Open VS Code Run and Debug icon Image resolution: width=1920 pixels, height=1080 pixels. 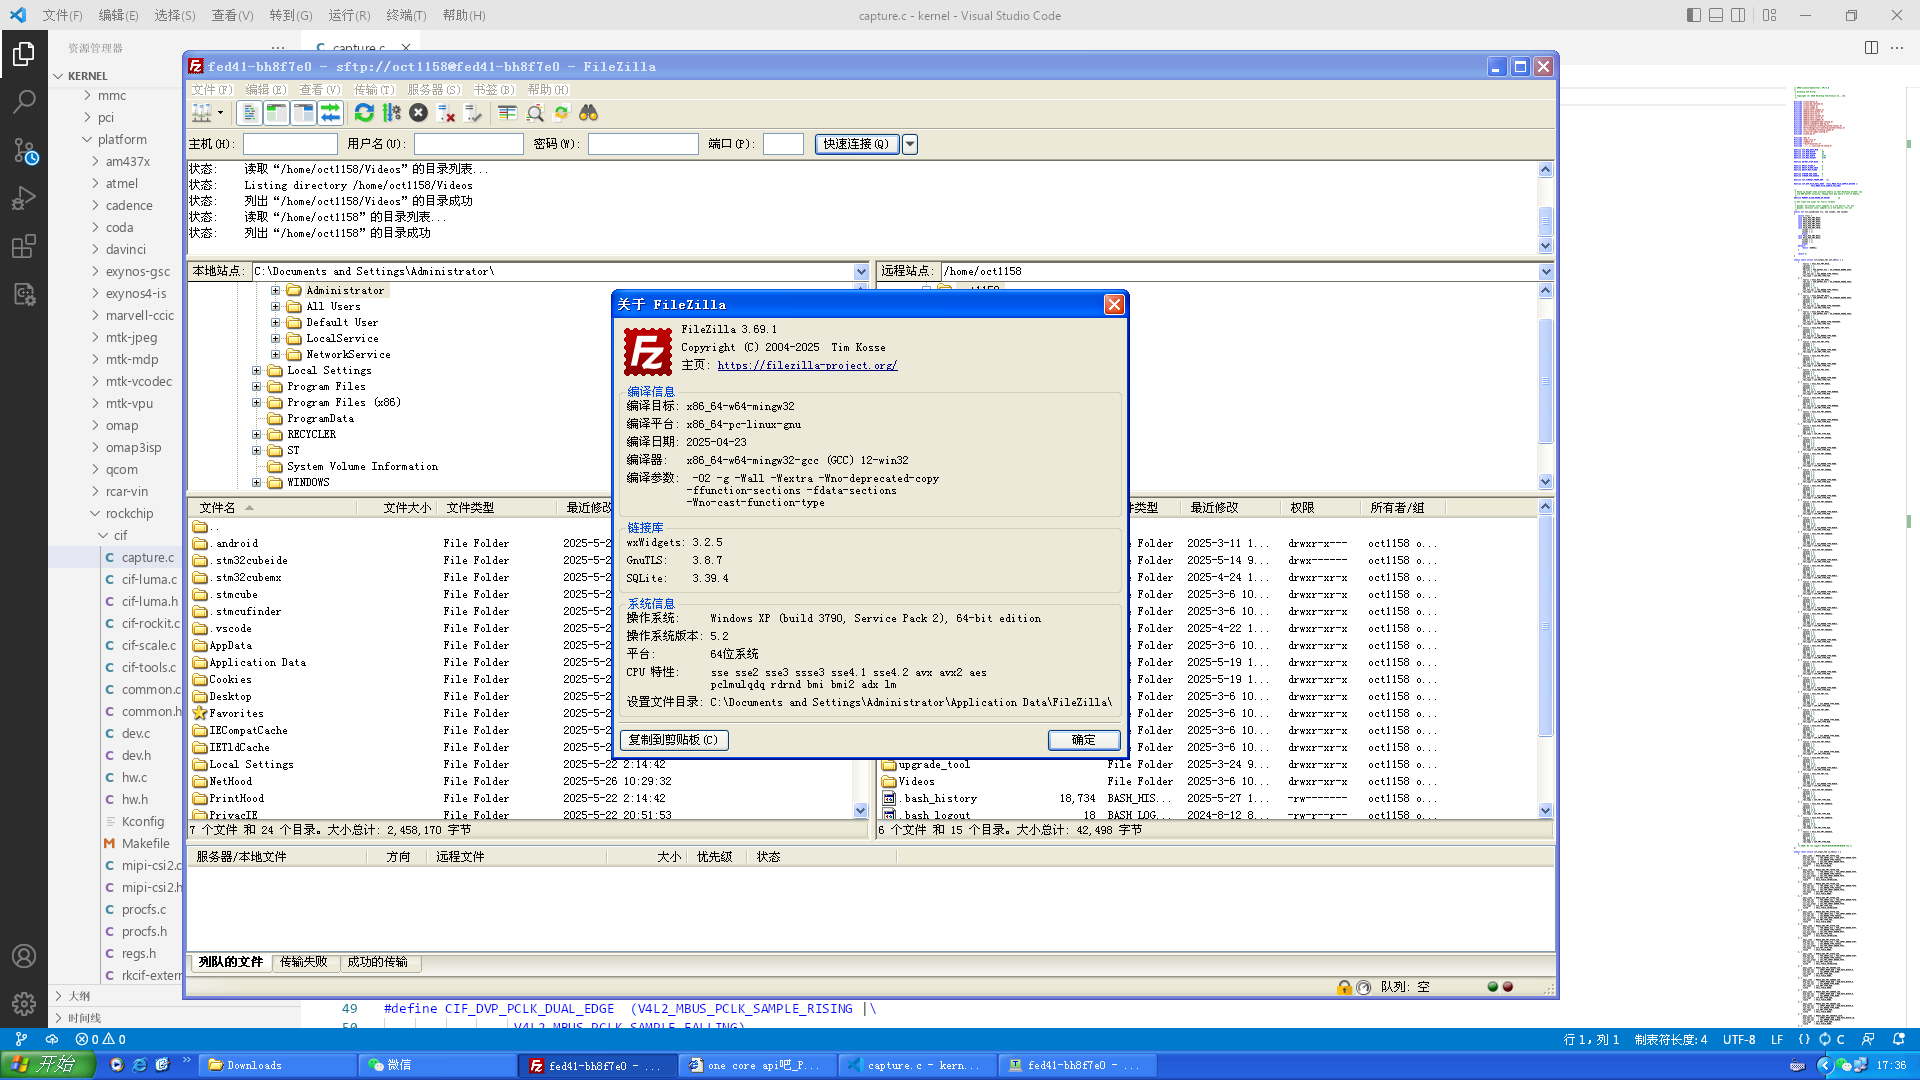click(x=24, y=198)
